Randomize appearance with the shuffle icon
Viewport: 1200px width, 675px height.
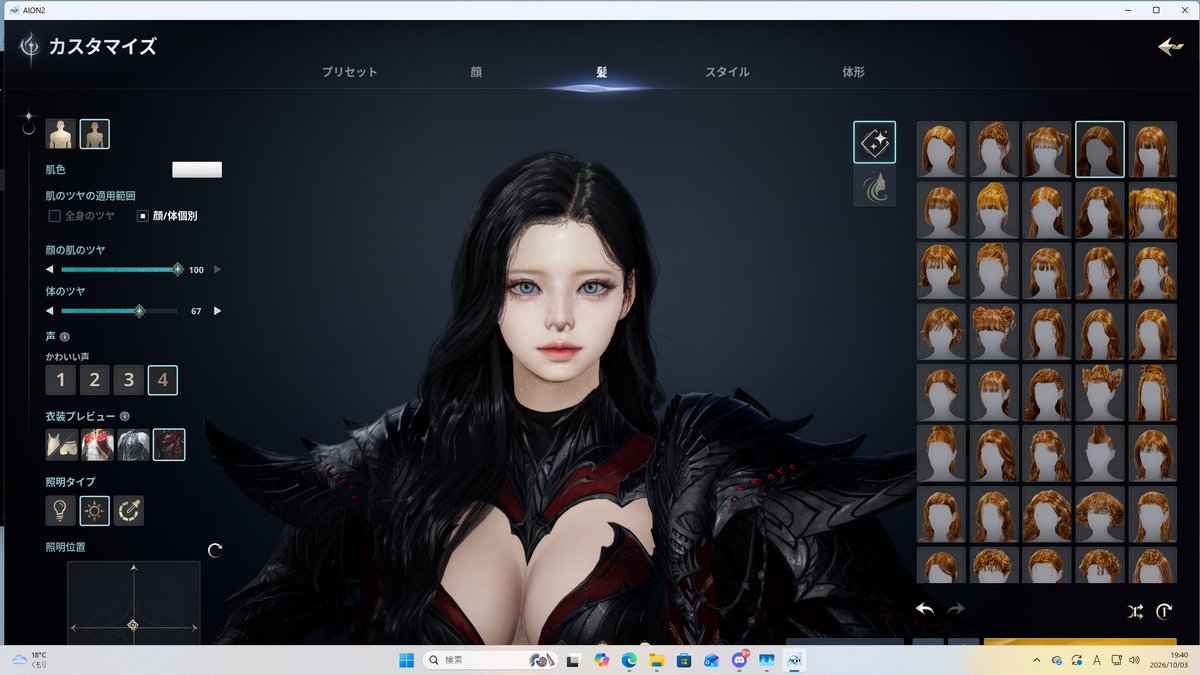pos(1135,611)
